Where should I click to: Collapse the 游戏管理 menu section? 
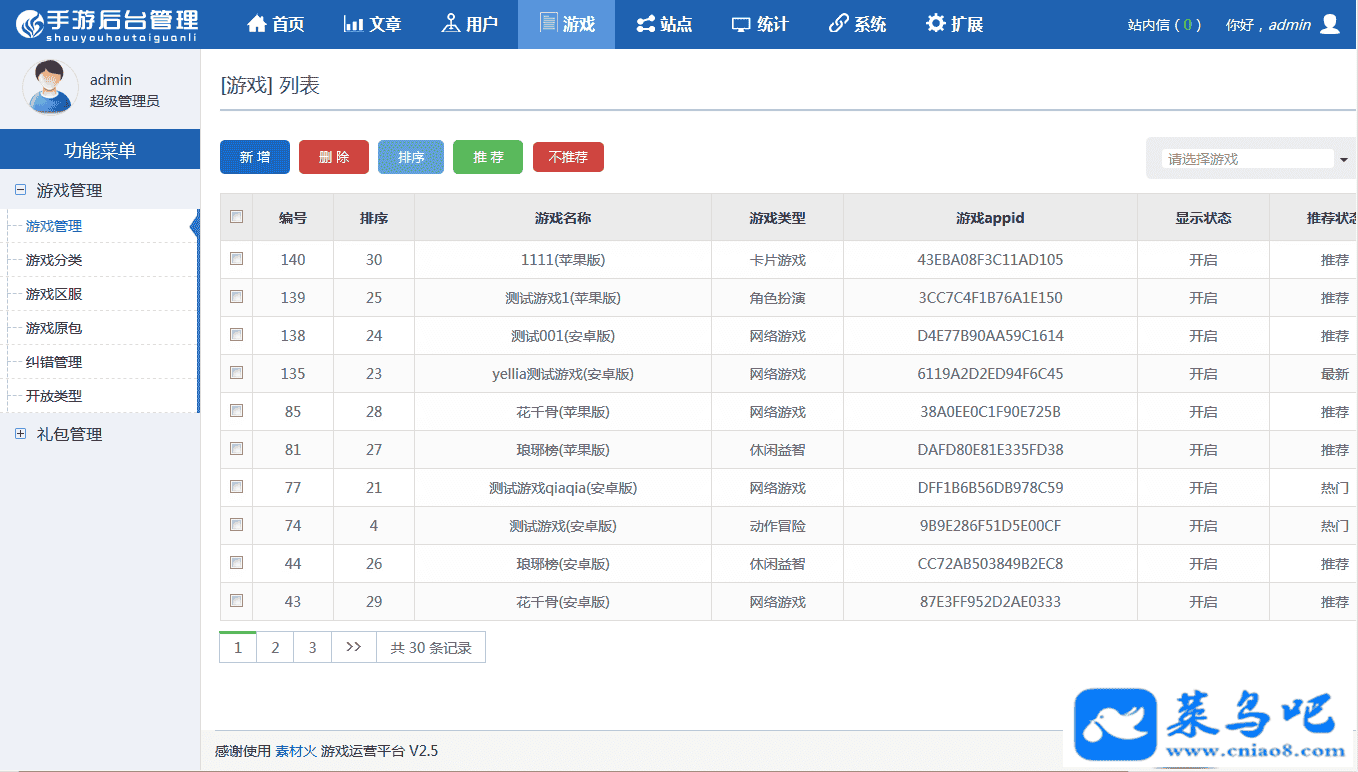[x=21, y=190]
